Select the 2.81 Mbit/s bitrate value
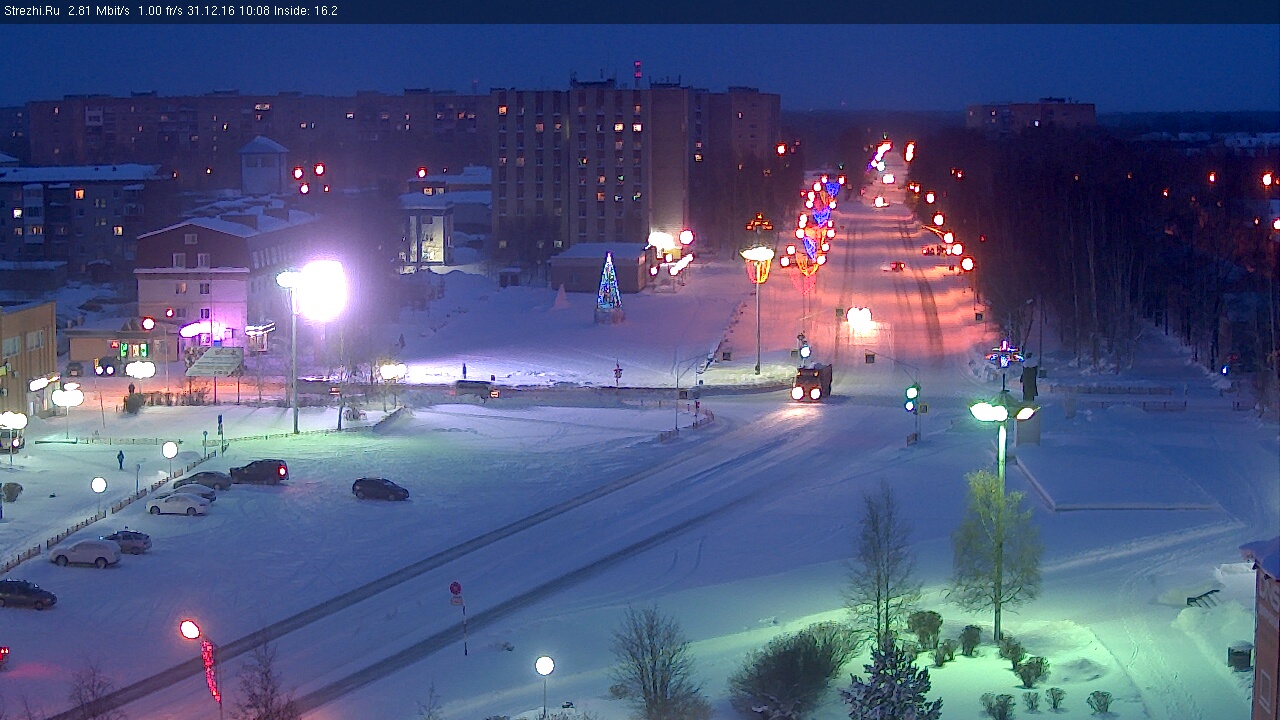 [98, 11]
